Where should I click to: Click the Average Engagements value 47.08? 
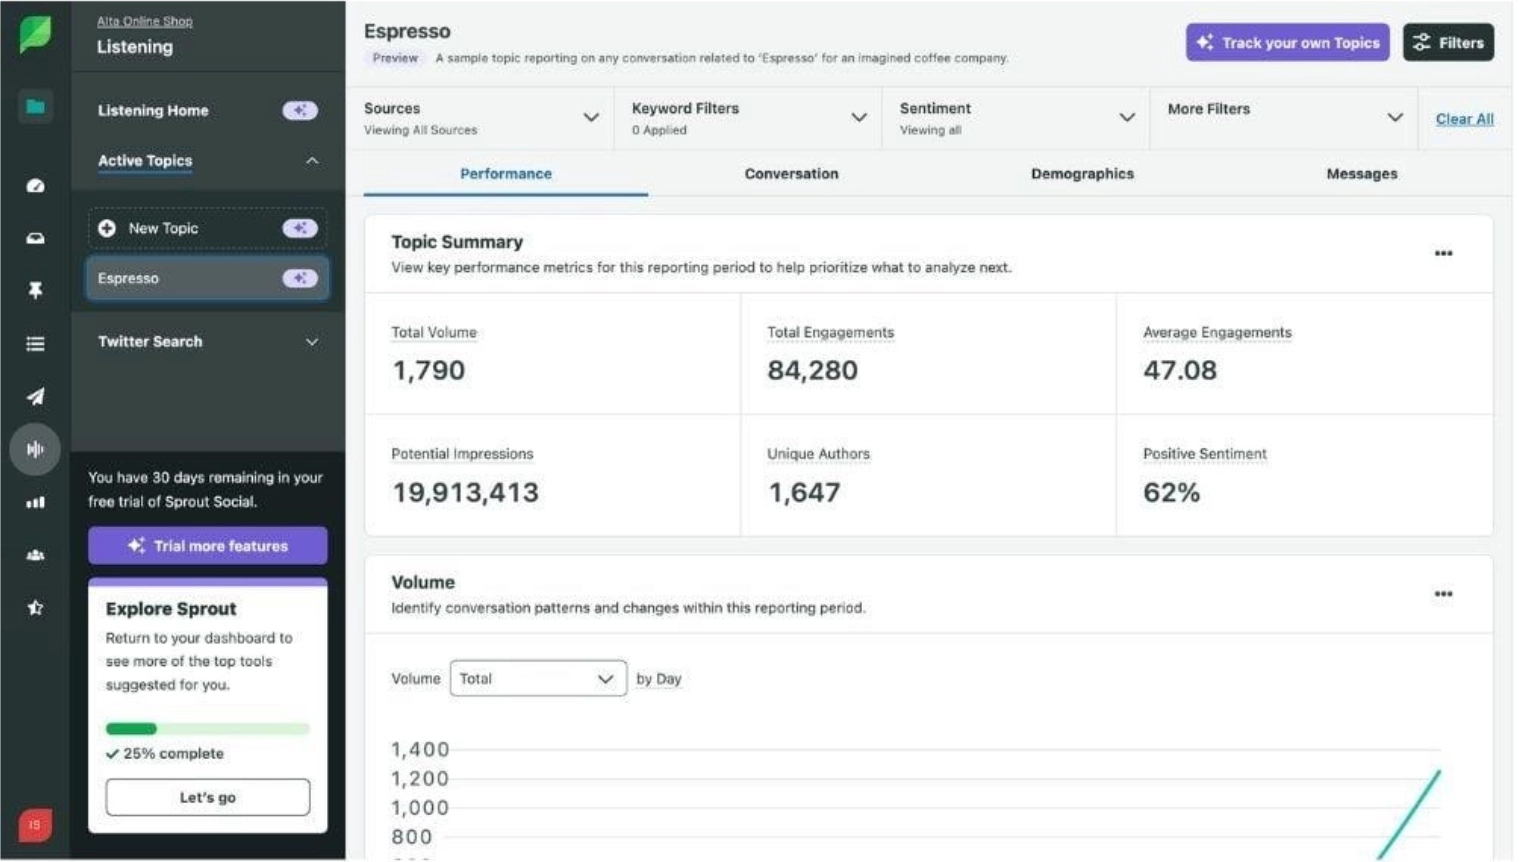pyautogui.click(x=1182, y=371)
